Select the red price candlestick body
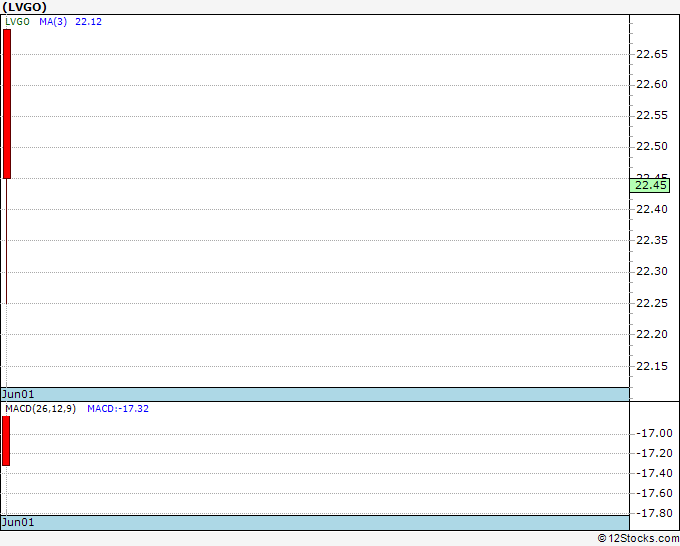 [x=7, y=104]
